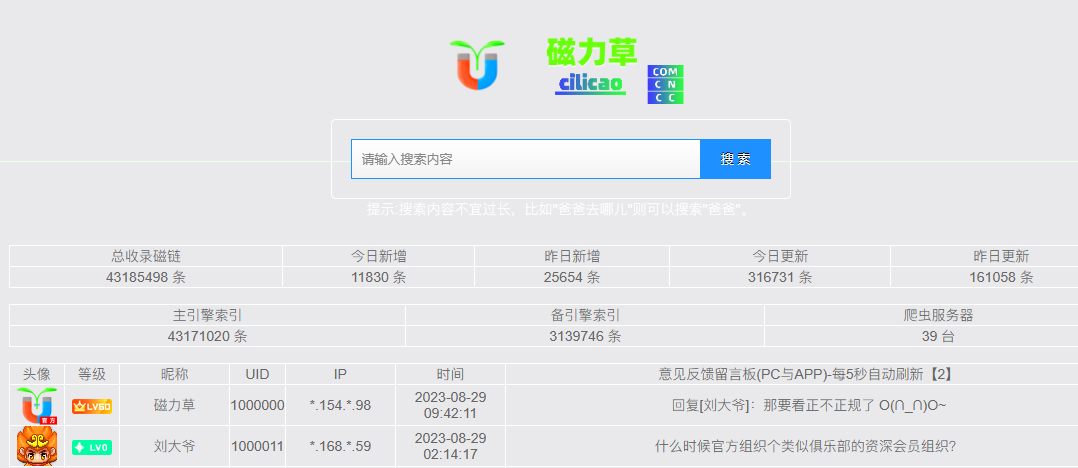
Task: Click the 时间 column header
Action: (x=450, y=375)
